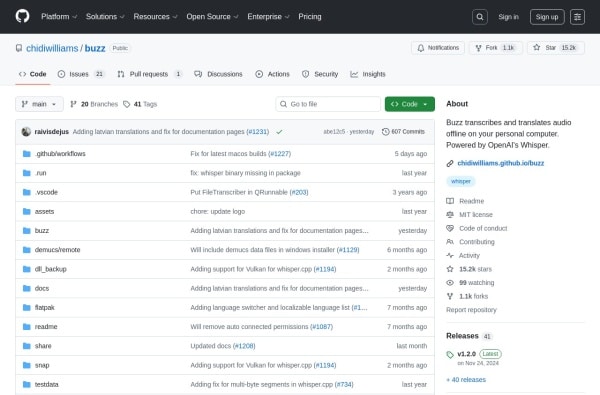Screen dimensions: 600x395
Task: Star the buzz repository
Action: coord(556,48)
